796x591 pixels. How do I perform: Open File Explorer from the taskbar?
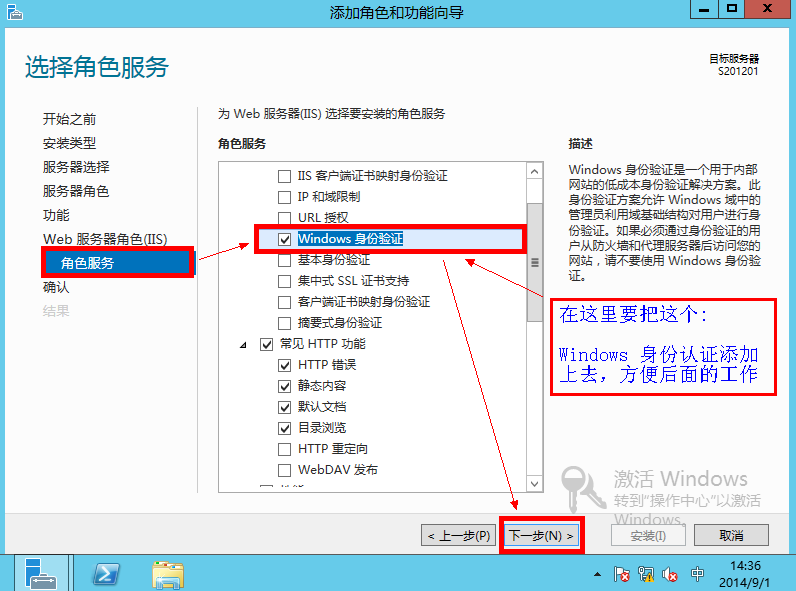(x=168, y=575)
